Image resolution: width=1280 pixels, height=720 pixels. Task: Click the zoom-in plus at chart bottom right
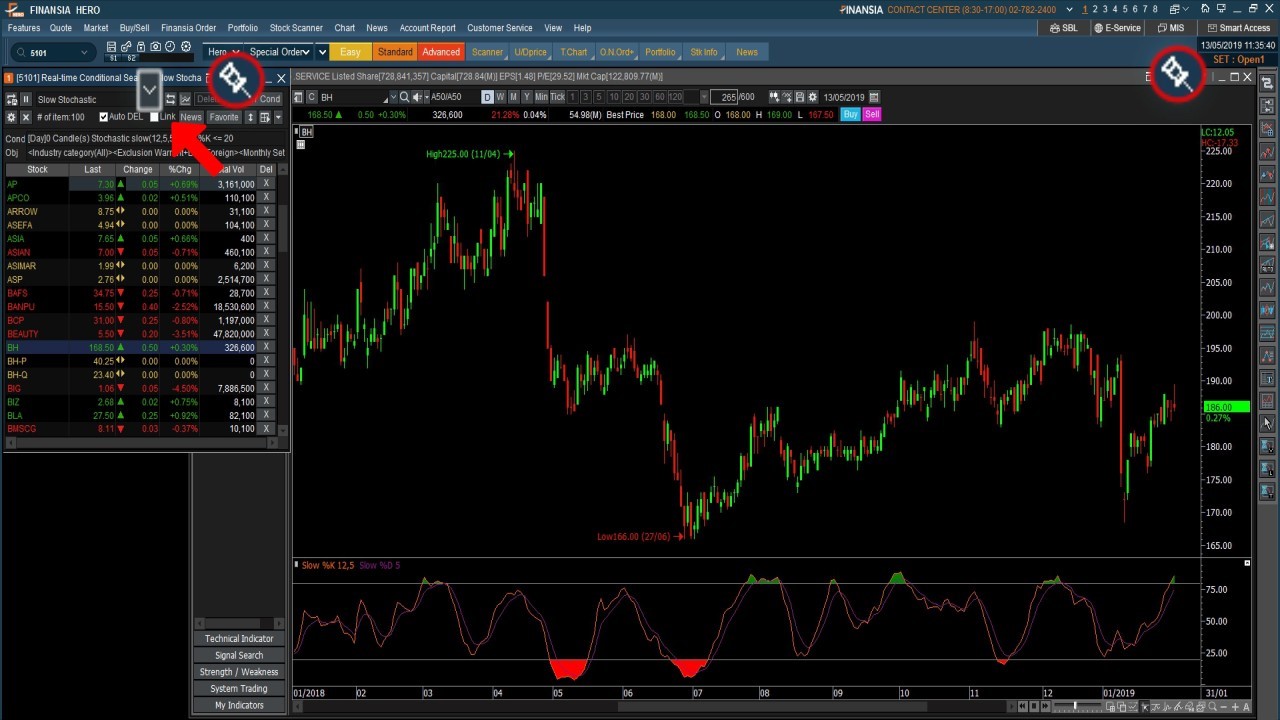pyautogui.click(x=1235, y=707)
